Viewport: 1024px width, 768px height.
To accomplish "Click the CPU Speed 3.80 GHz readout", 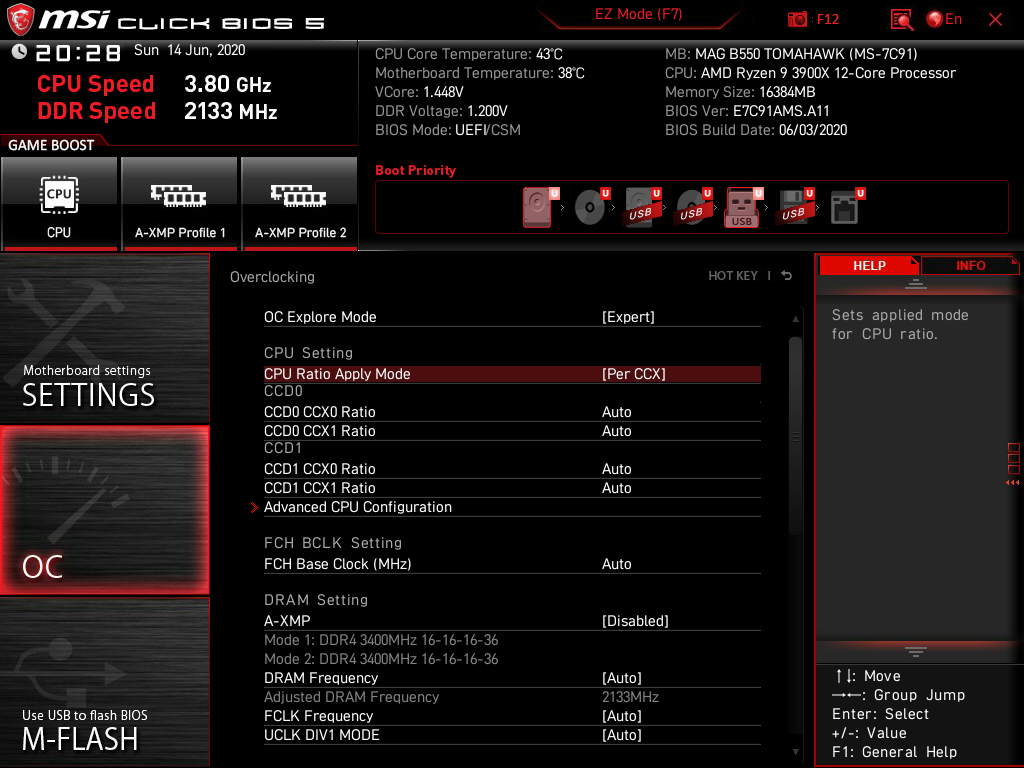I will pyautogui.click(x=154, y=84).
